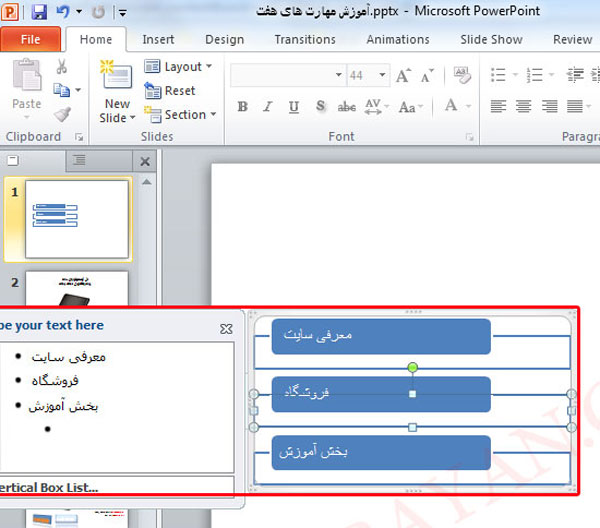Select slide 1 thumbnail
Image resolution: width=600 pixels, height=528 pixels.
[77, 218]
